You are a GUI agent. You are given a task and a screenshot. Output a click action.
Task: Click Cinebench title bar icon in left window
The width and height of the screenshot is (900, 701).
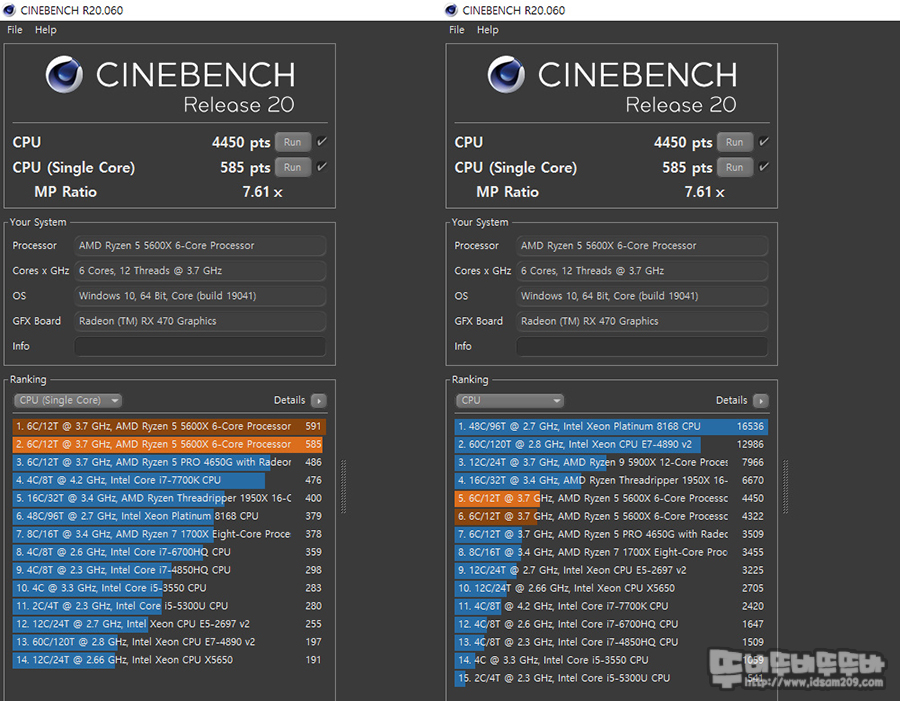coord(9,10)
